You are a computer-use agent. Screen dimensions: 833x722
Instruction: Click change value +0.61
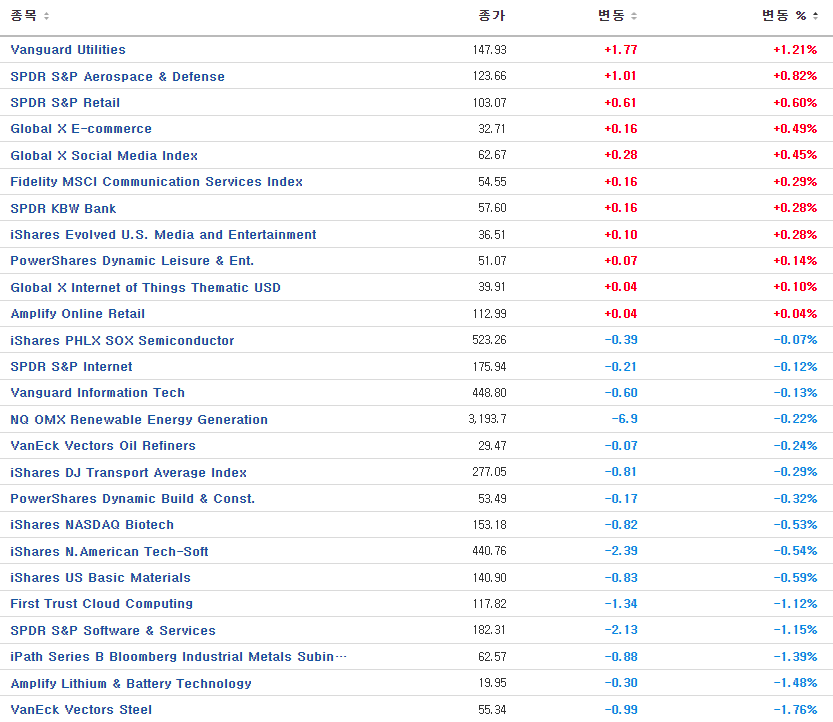point(620,103)
